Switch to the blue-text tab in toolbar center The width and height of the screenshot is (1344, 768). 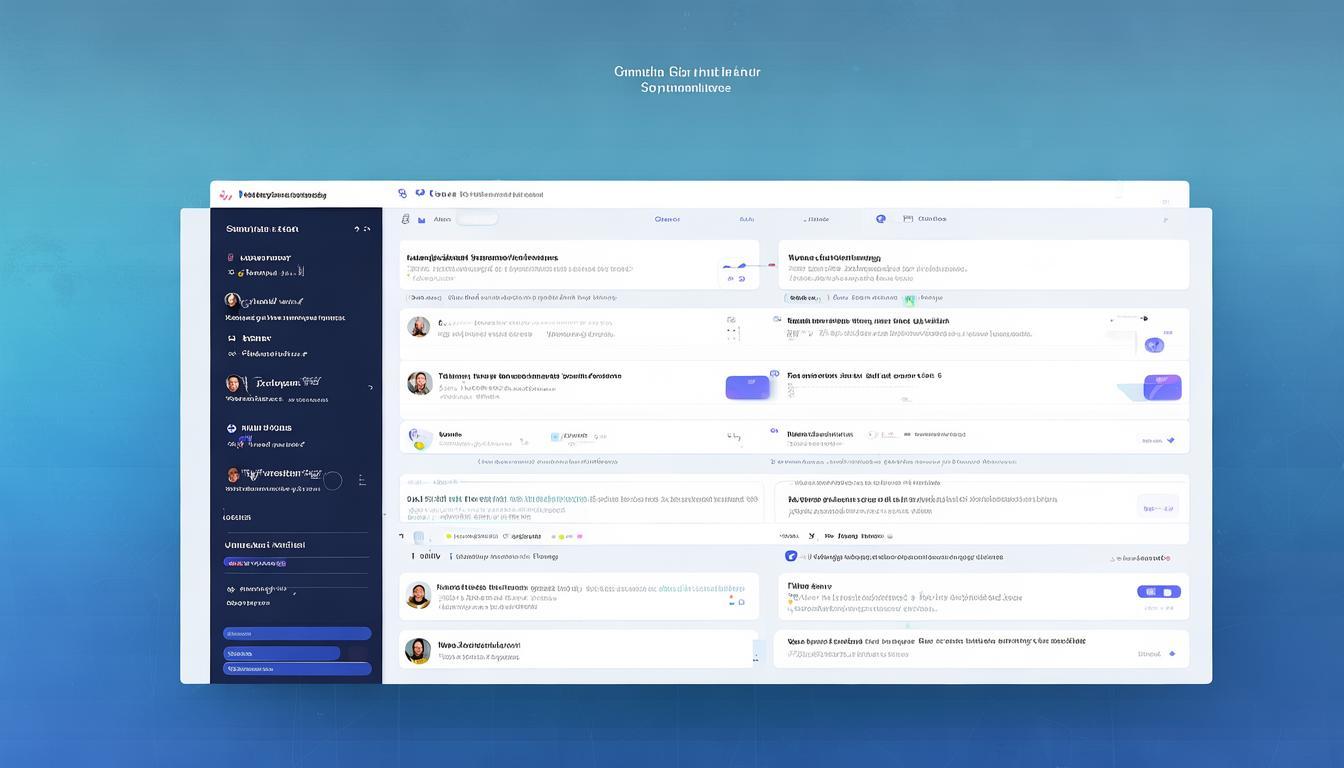tap(667, 219)
